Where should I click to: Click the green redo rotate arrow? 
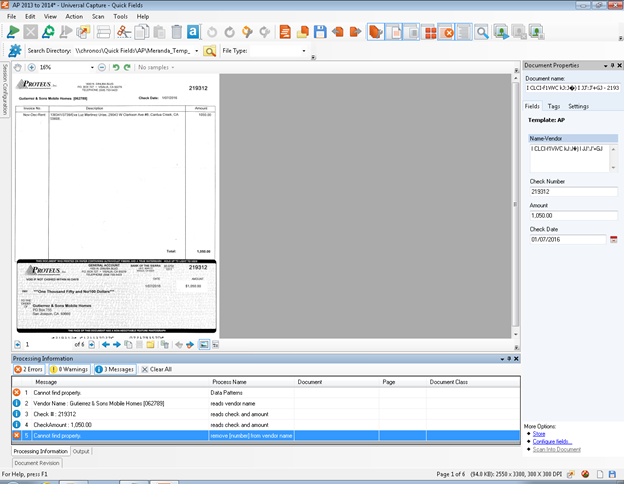(x=127, y=67)
